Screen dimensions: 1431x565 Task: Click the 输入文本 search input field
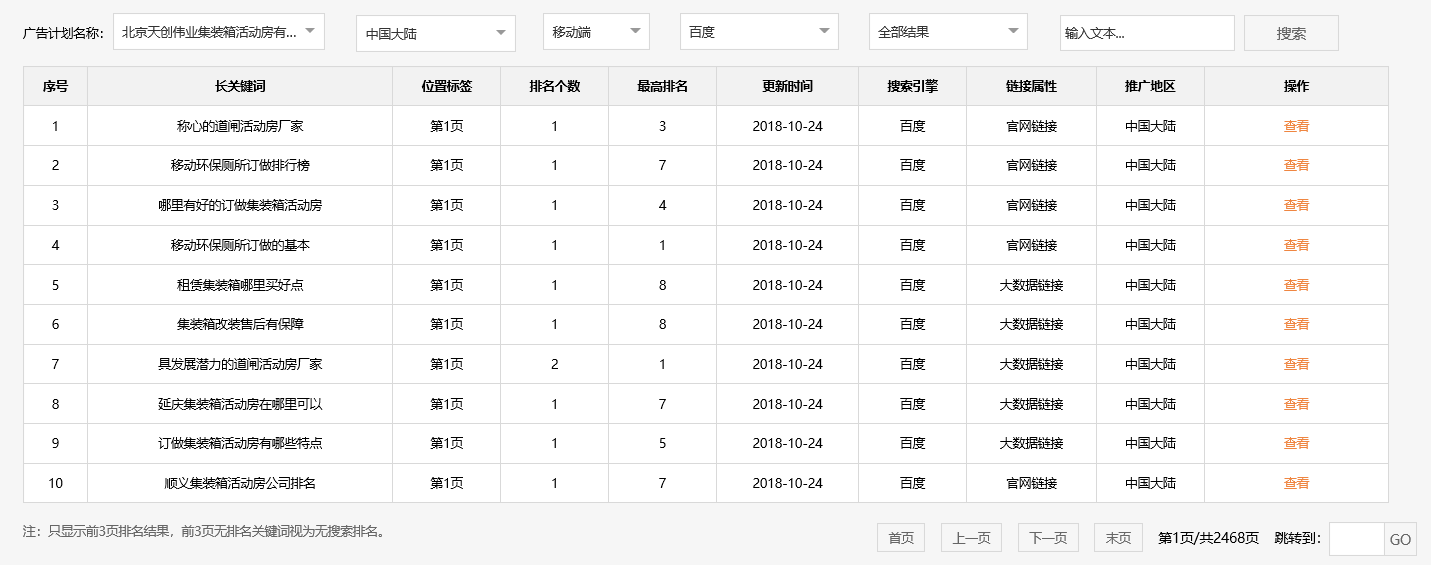coord(1146,33)
